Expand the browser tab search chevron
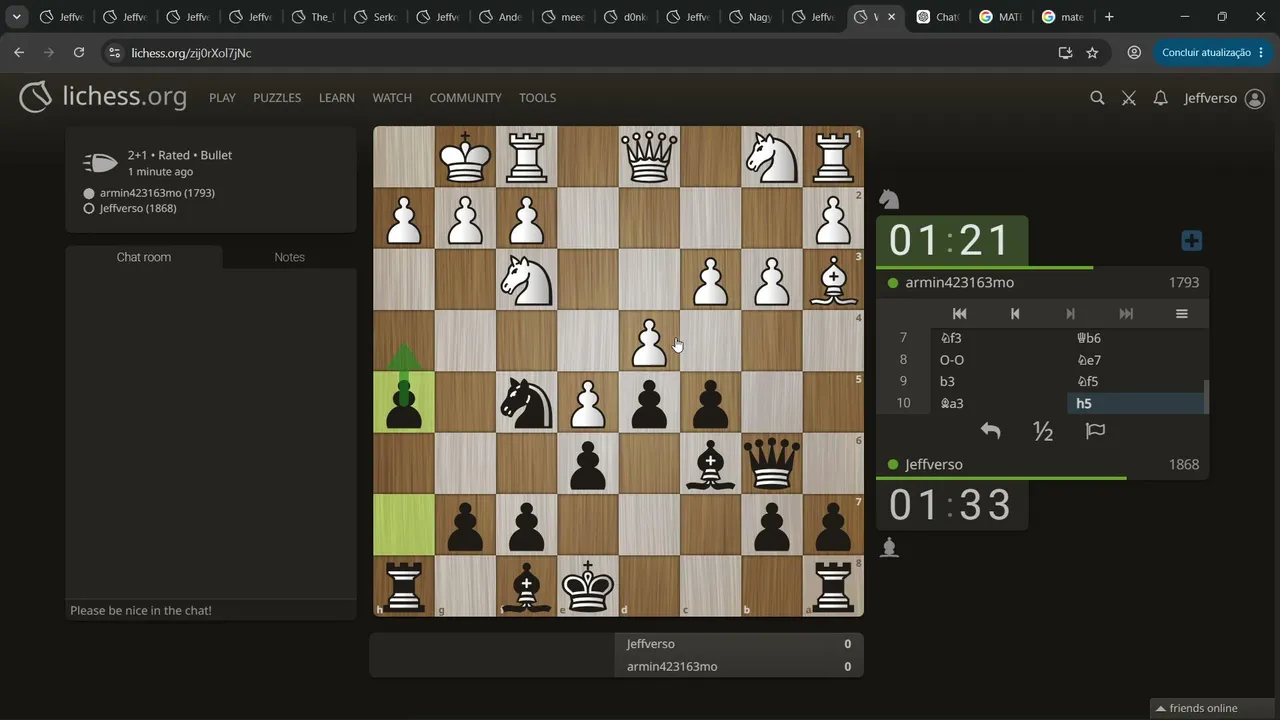This screenshot has width=1280, height=720. pos(17,17)
